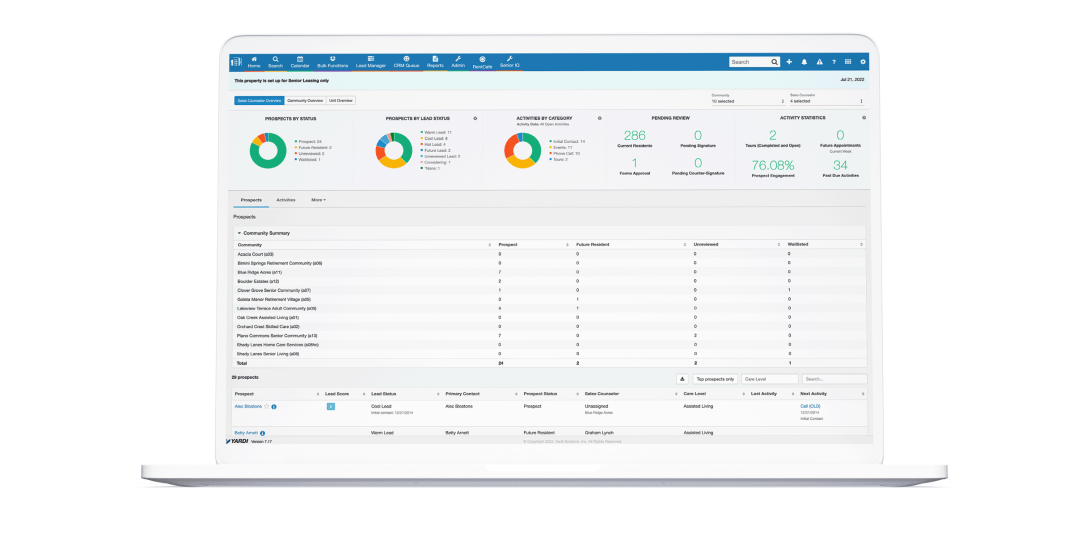1073x546 pixels.
Task: Click the CRM Queue globe icon
Action: point(406,59)
